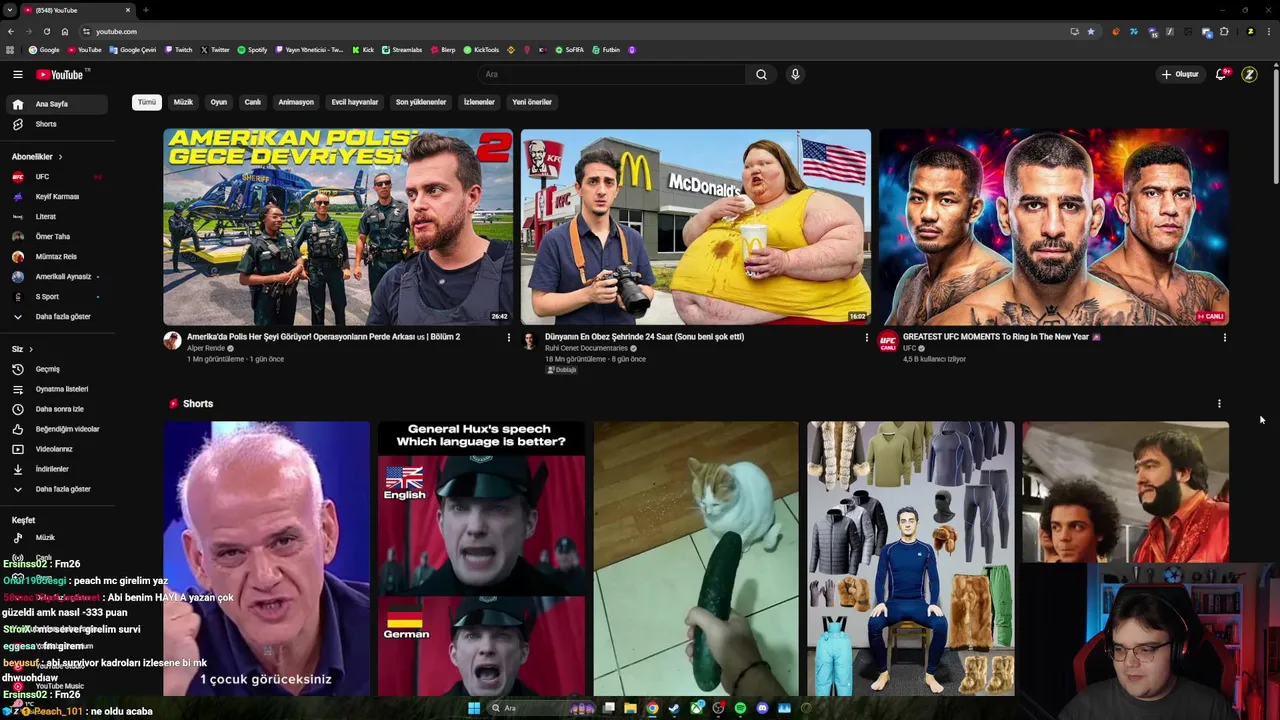Play the Amerikan Polis Gece Devriyesi thumbnail

pos(338,227)
